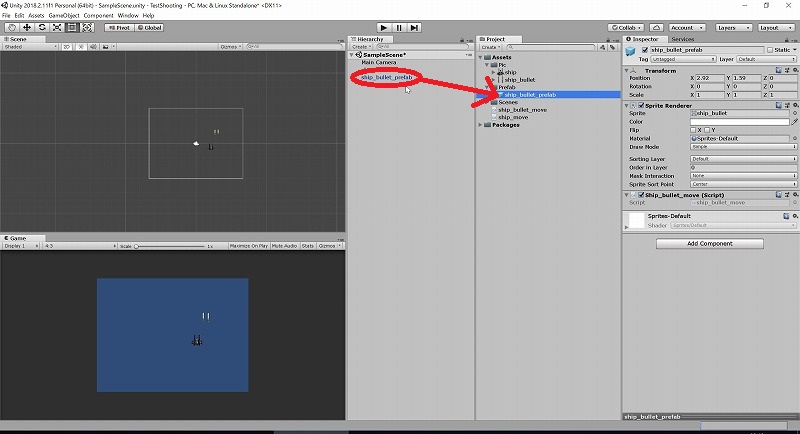Toggle ship_bullet_prefab active checkbox
This screenshot has height=434, width=800.
pos(645,50)
